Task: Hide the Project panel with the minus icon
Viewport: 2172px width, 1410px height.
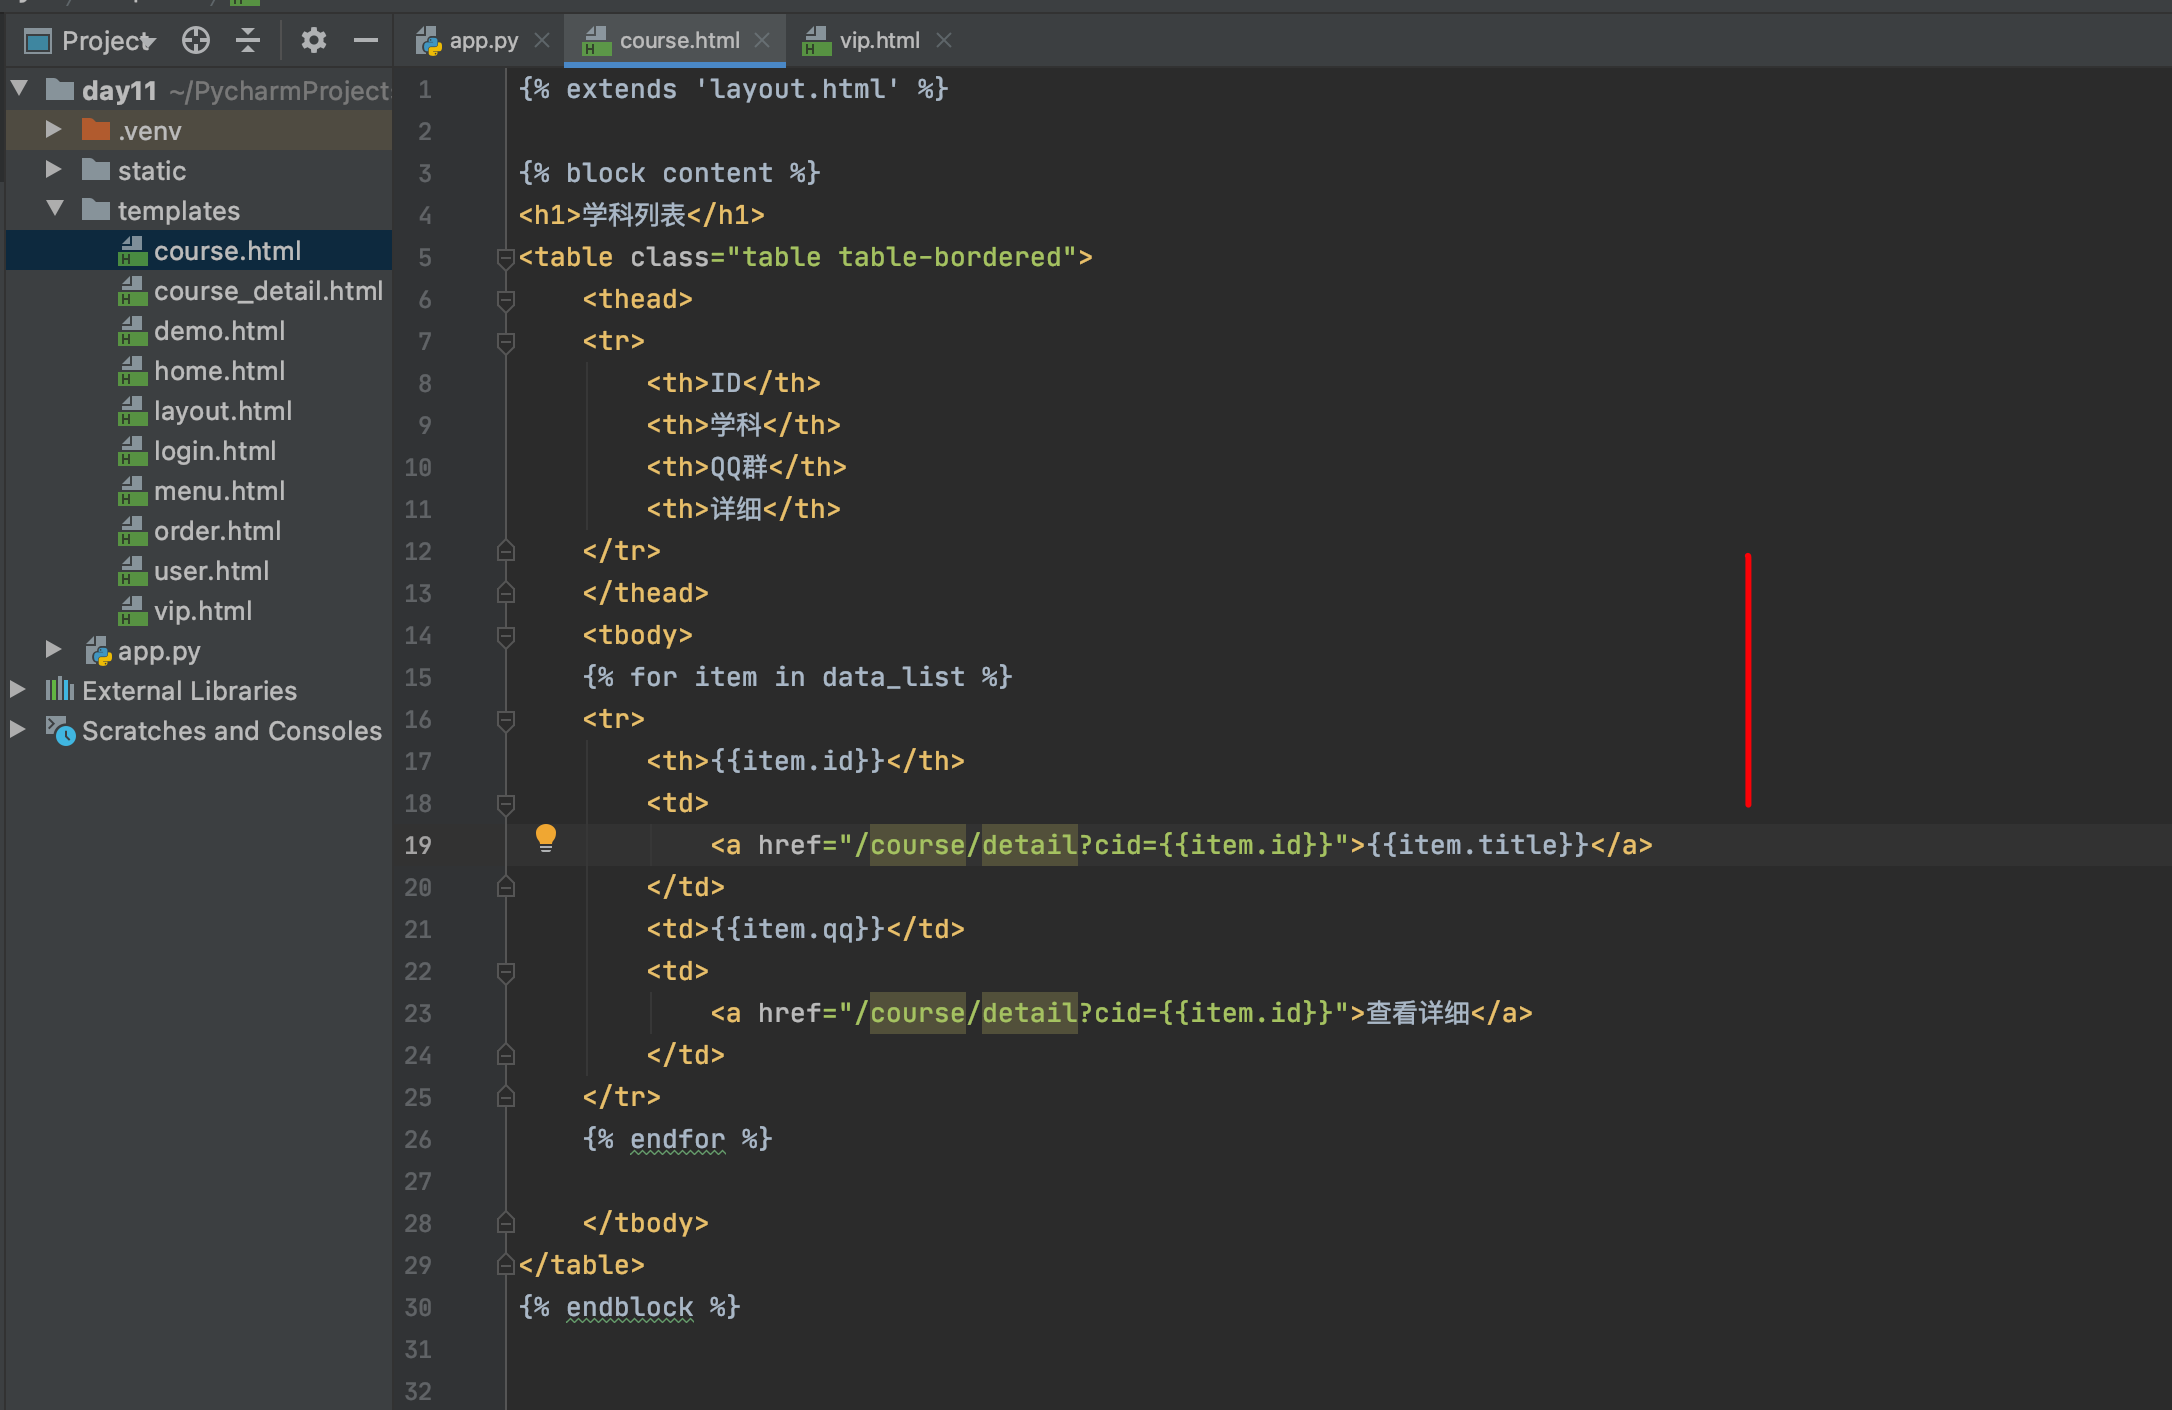Action: [366, 40]
